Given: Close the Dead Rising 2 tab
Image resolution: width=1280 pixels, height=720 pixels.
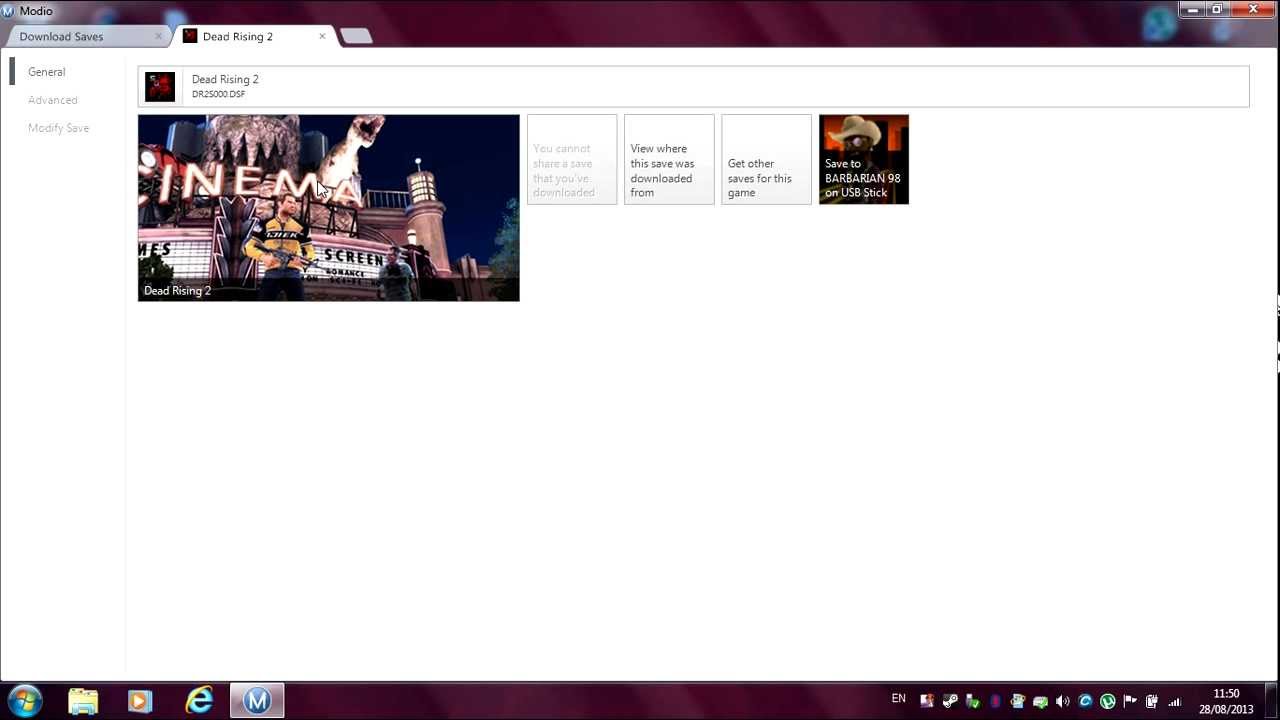Looking at the screenshot, I should tap(322, 36).
